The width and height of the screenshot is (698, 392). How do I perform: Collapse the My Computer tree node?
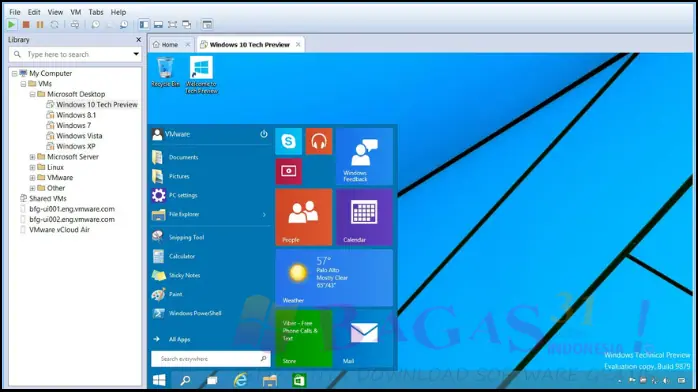coord(15,73)
